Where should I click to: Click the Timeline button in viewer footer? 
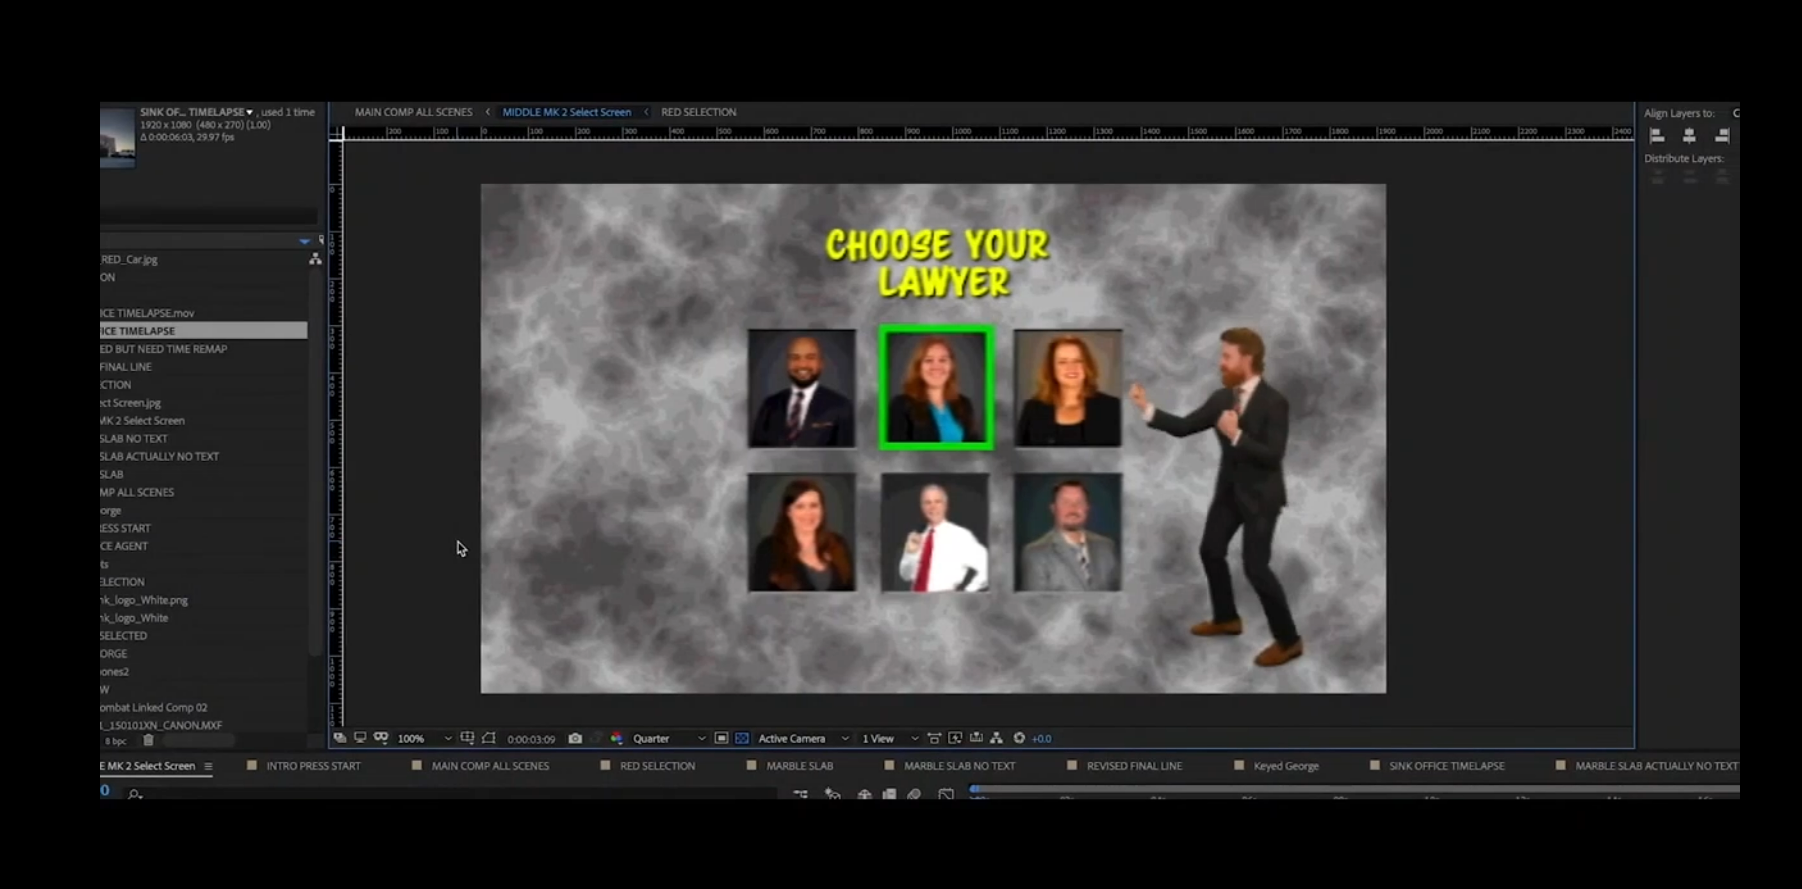(x=976, y=738)
